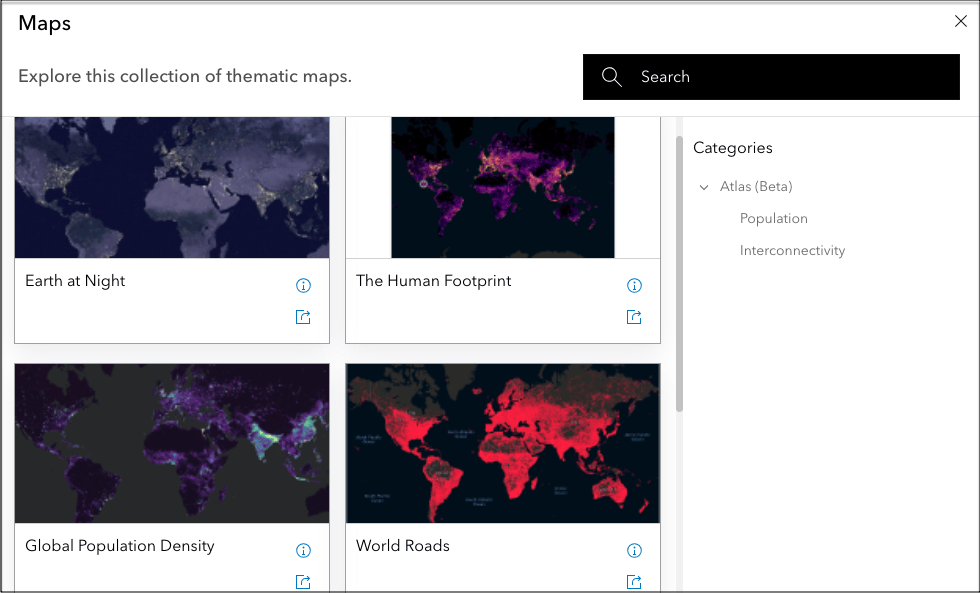Open the Earth at Night map via share icon
The height and width of the screenshot is (593, 980).
click(x=303, y=317)
